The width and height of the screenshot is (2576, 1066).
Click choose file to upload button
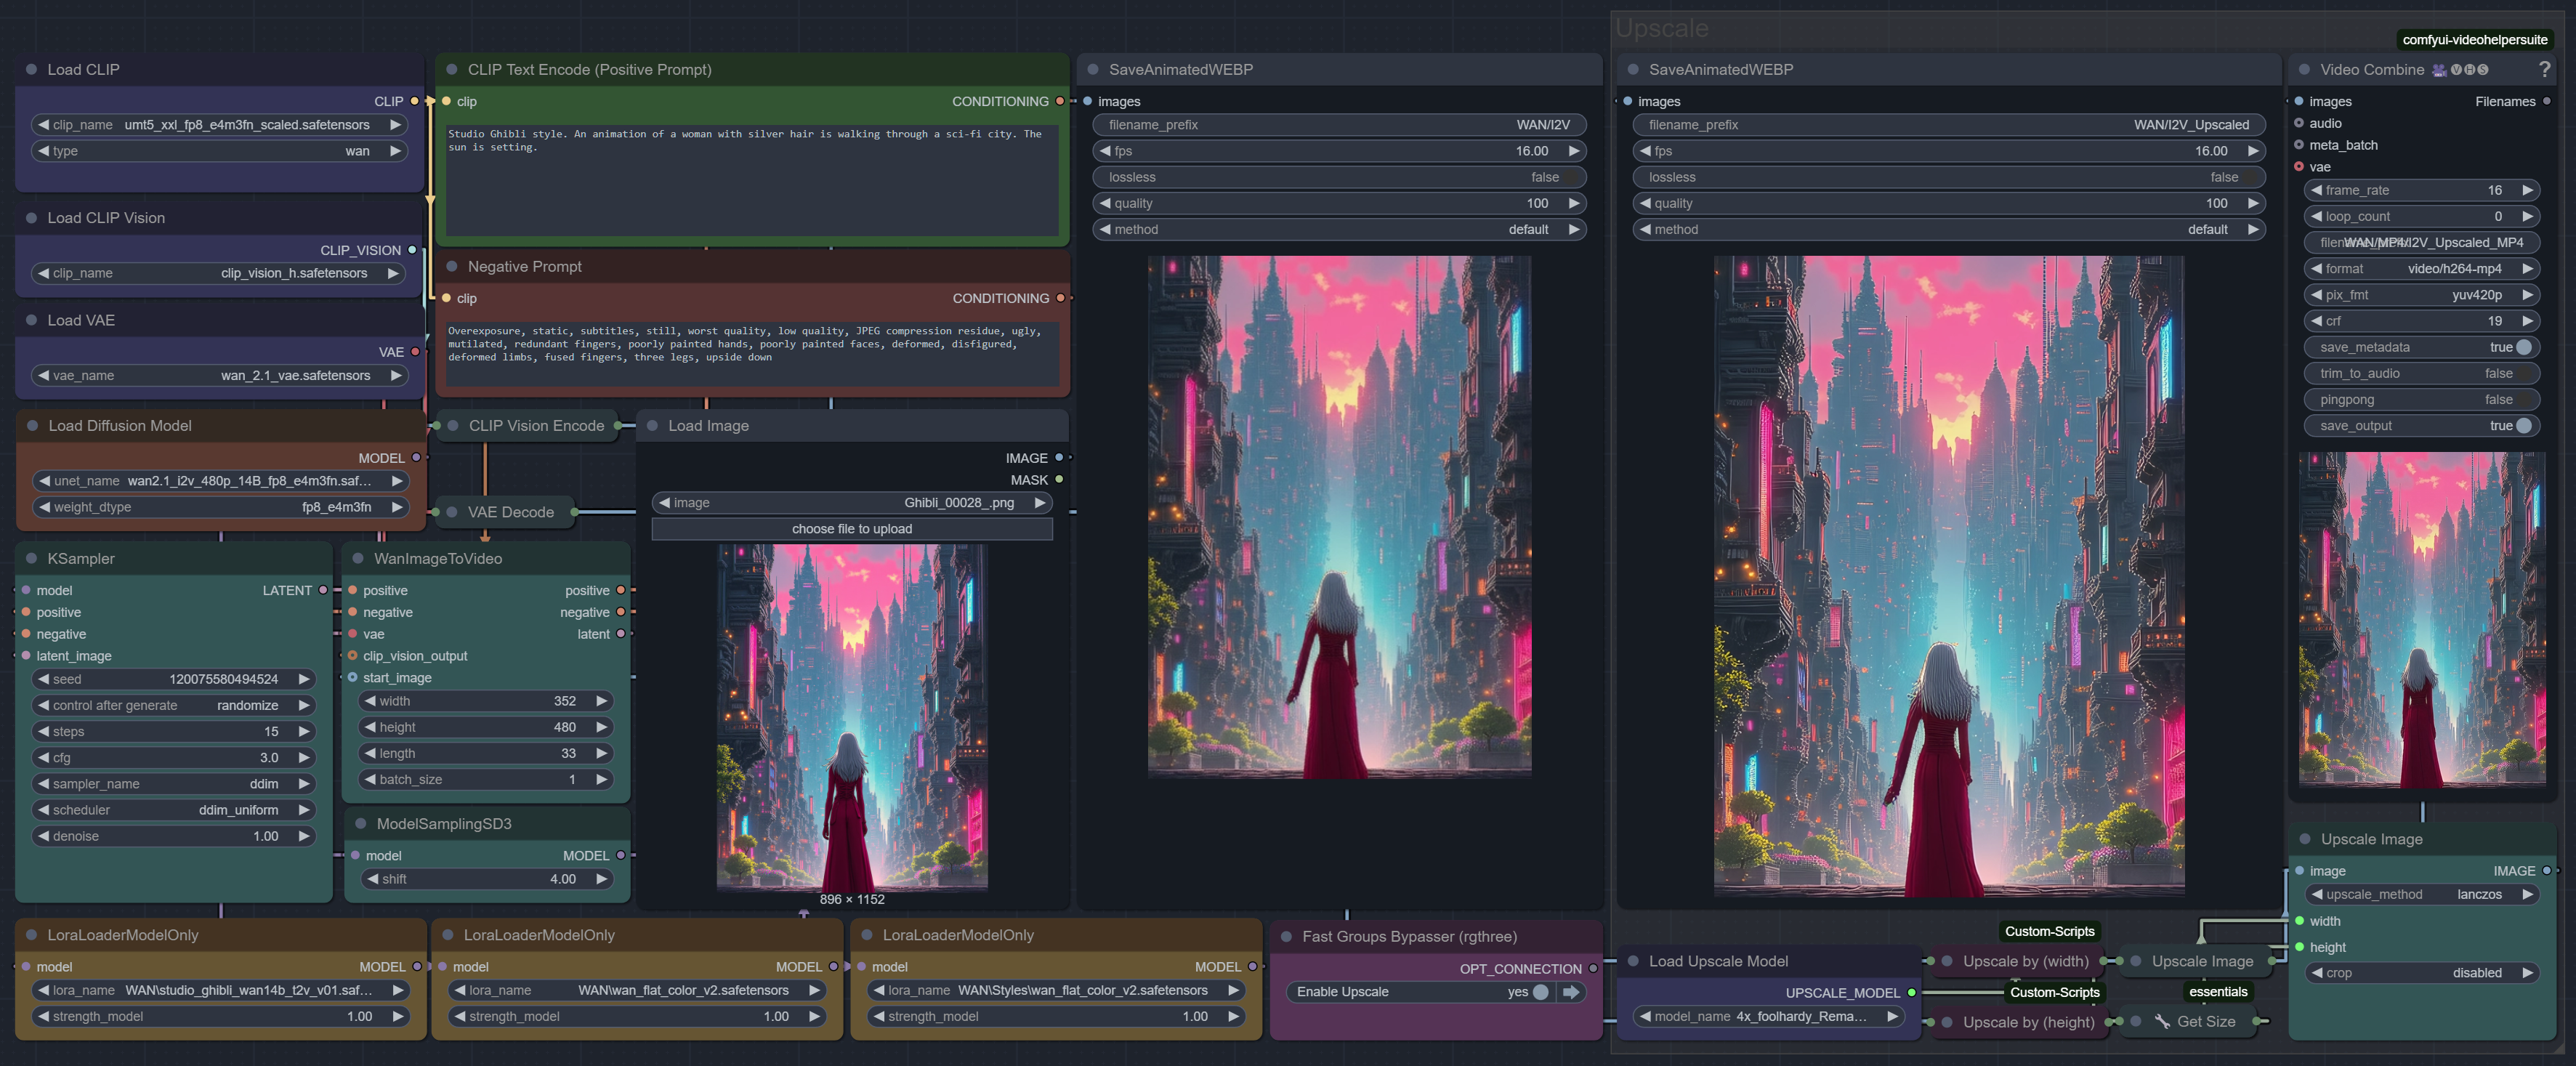click(851, 529)
